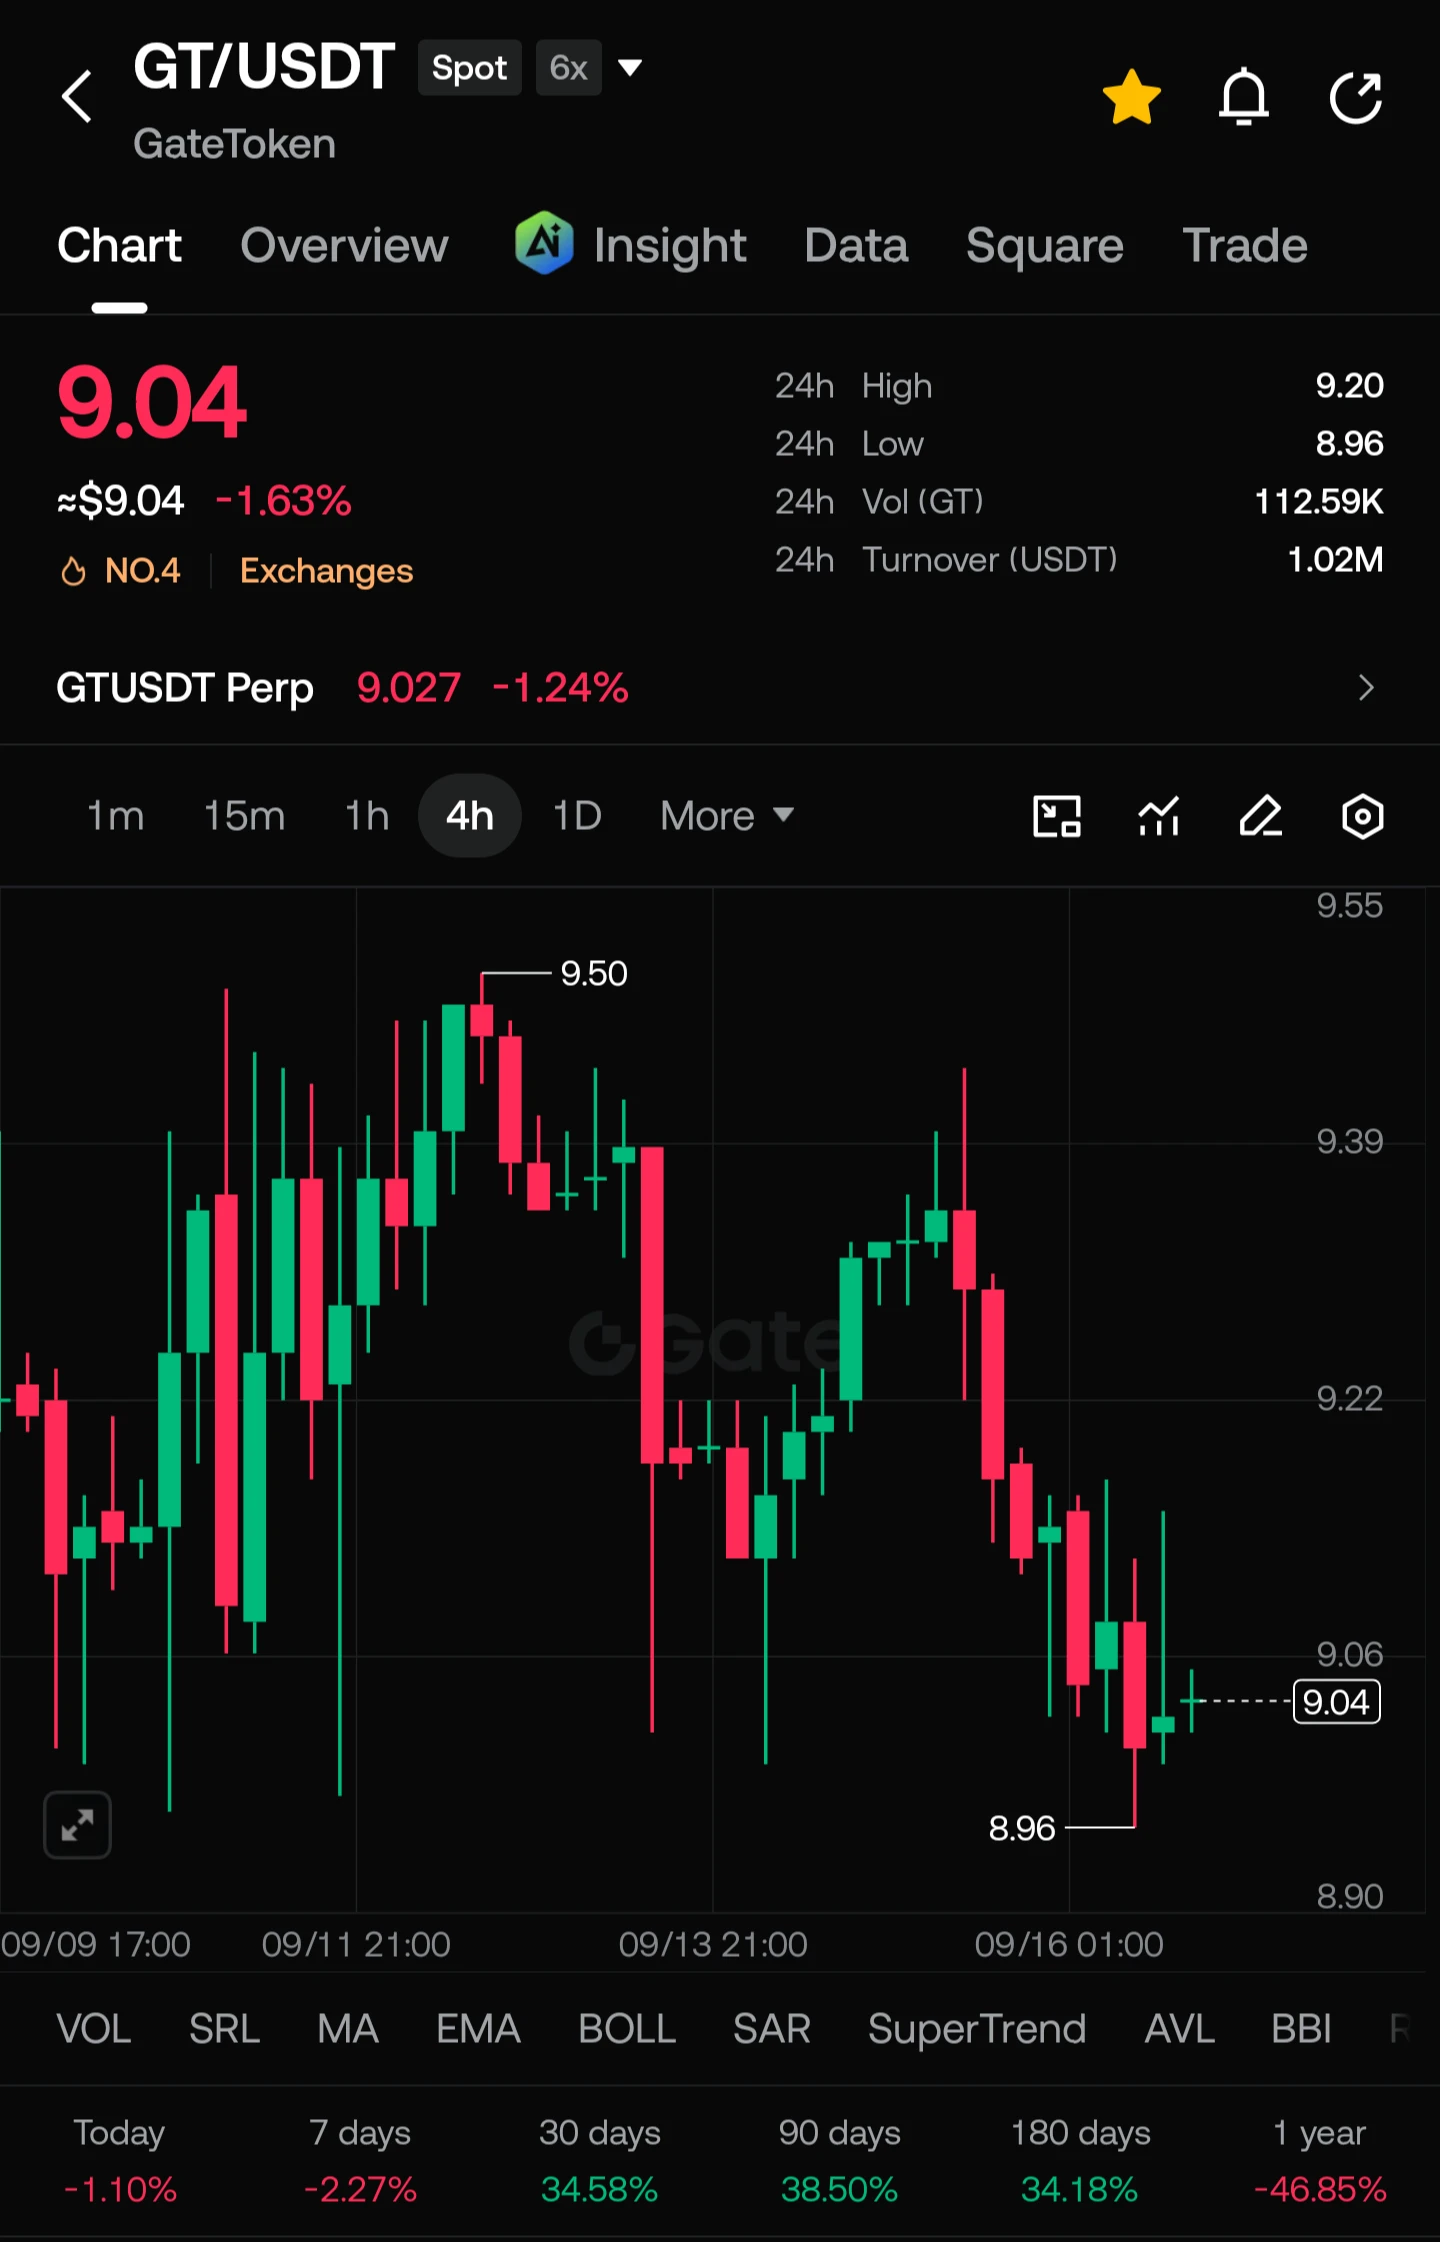This screenshot has width=1440, height=2242.
Task: Tap the 6x leverage badge
Action: (568, 67)
